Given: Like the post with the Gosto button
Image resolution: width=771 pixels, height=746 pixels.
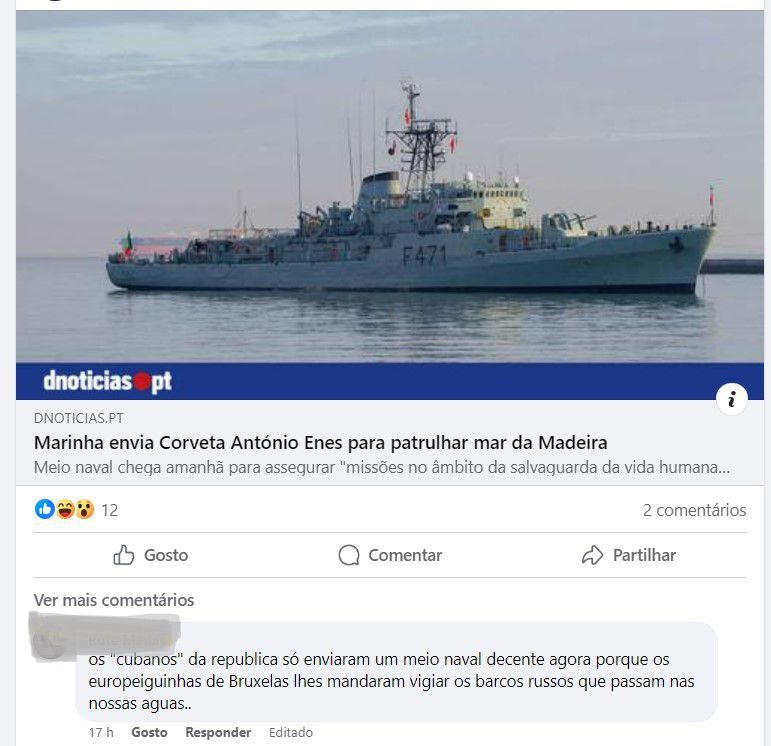Looking at the screenshot, I should point(150,555).
